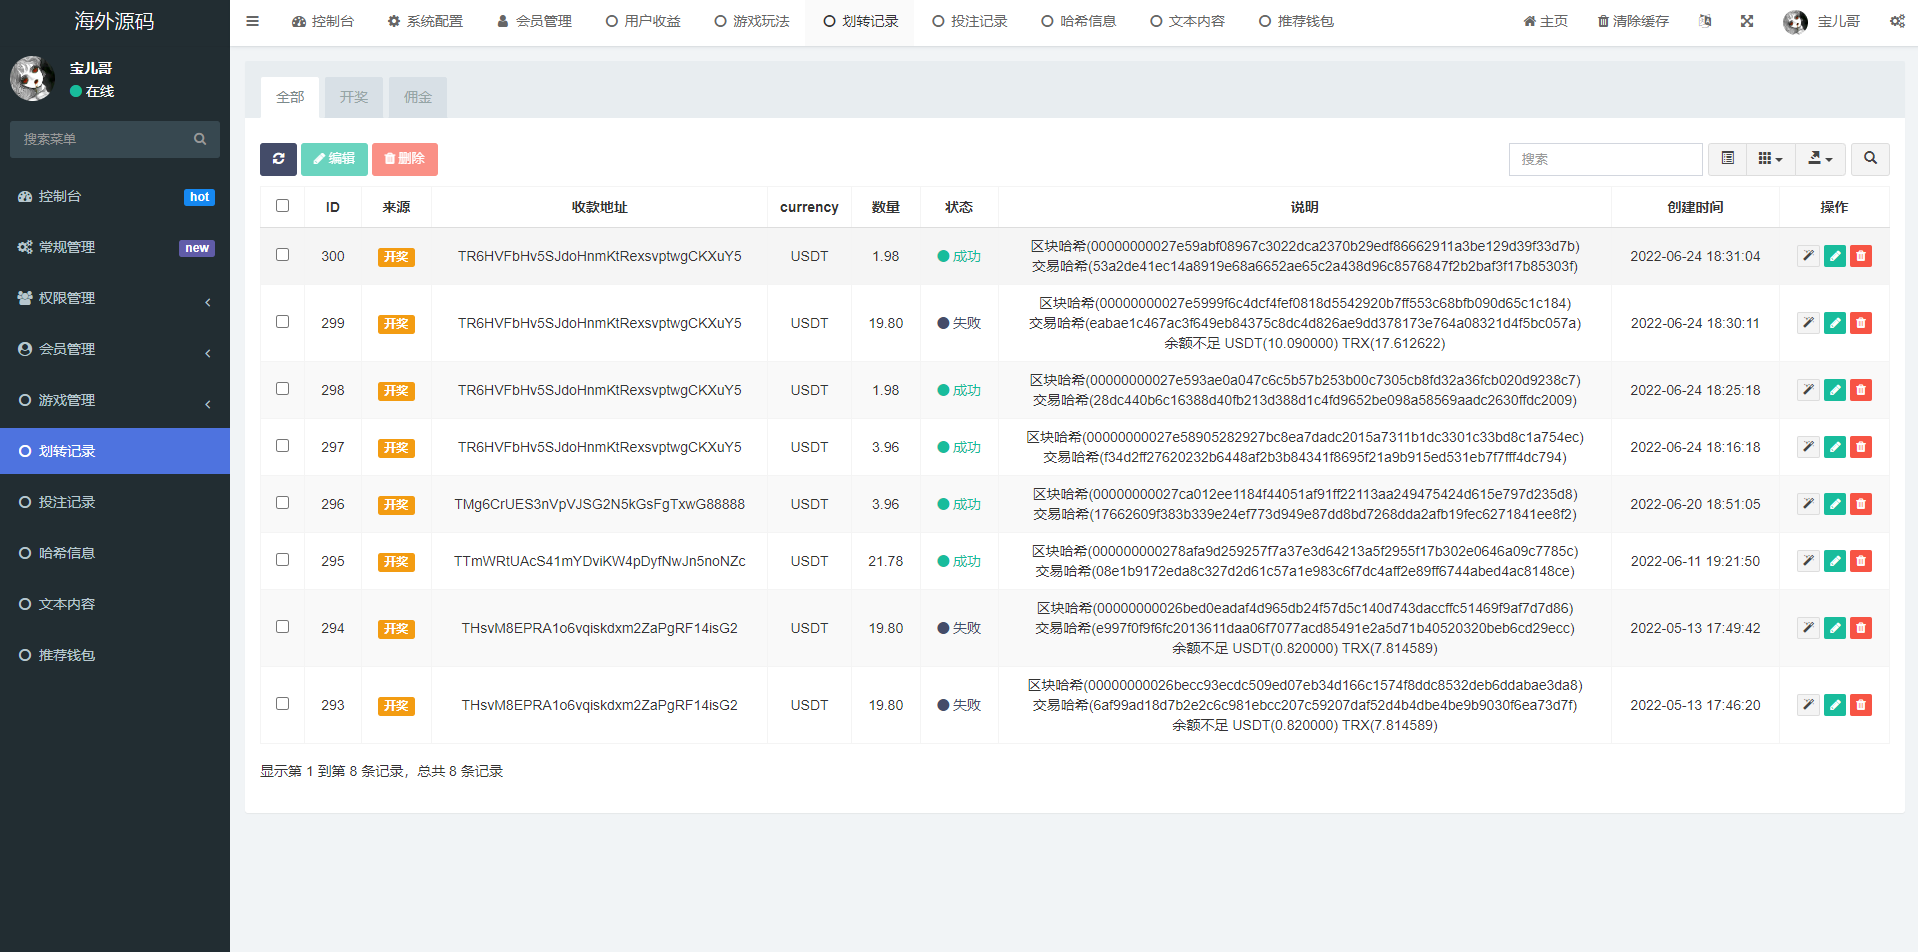Open the language switch icon
The width and height of the screenshot is (1918, 952).
click(x=1704, y=21)
